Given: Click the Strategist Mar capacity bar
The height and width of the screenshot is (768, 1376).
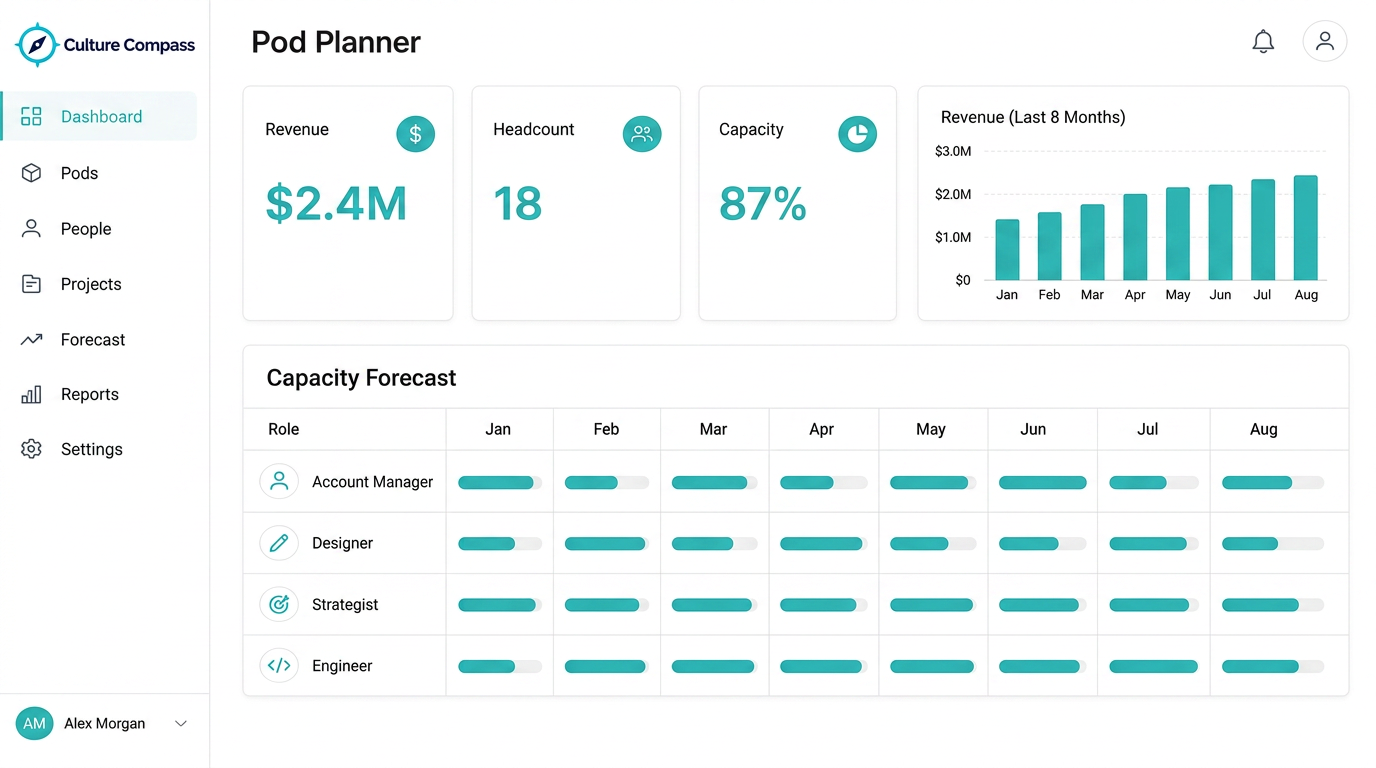Looking at the screenshot, I should click(714, 605).
